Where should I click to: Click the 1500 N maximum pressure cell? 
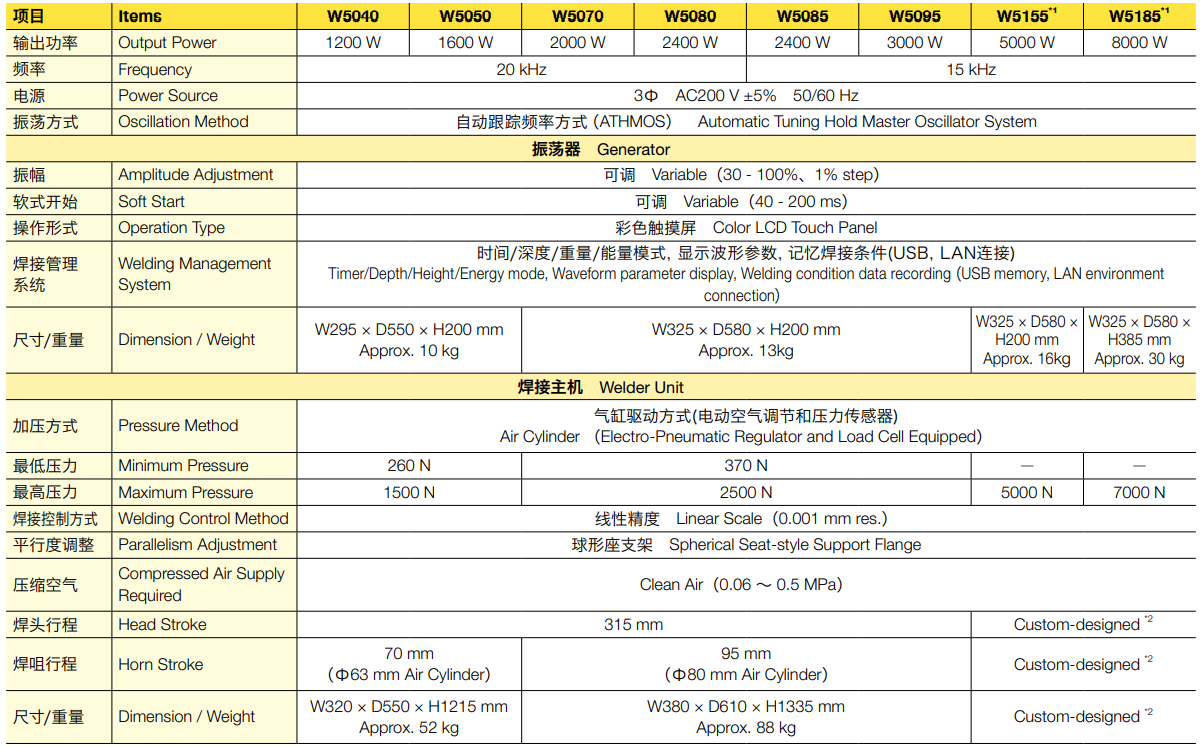(409, 493)
